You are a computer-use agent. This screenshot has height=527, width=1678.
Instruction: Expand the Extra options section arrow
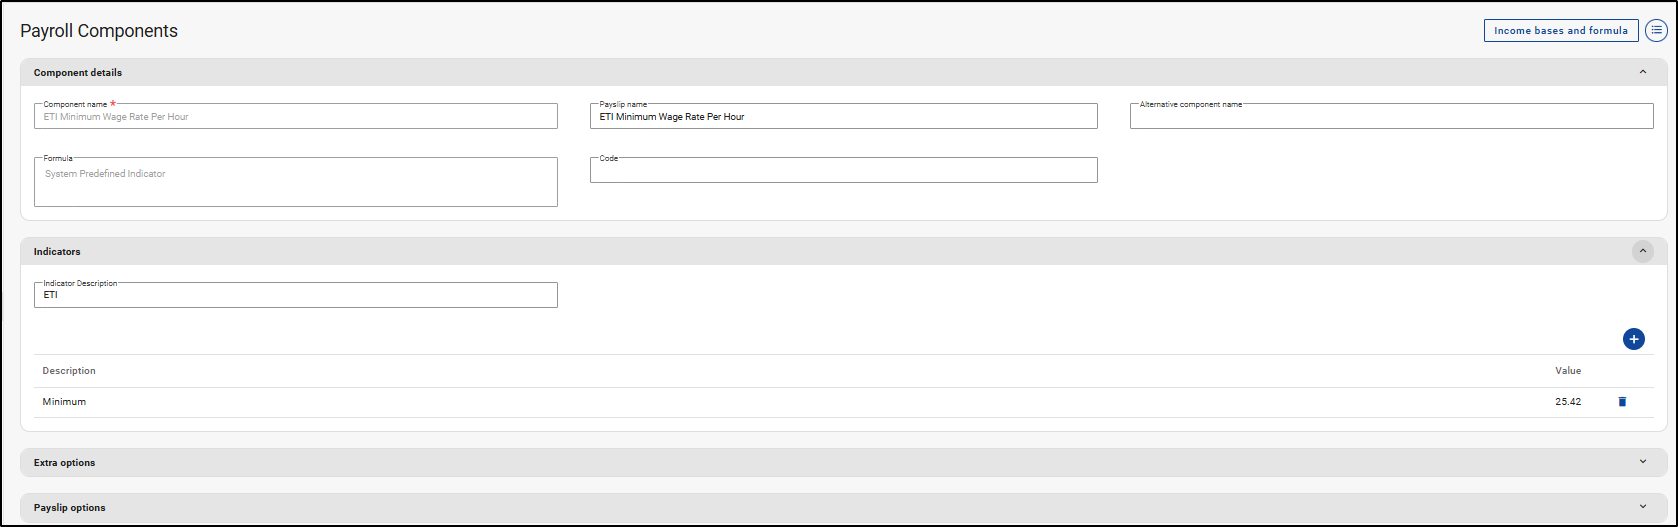pos(1642,462)
